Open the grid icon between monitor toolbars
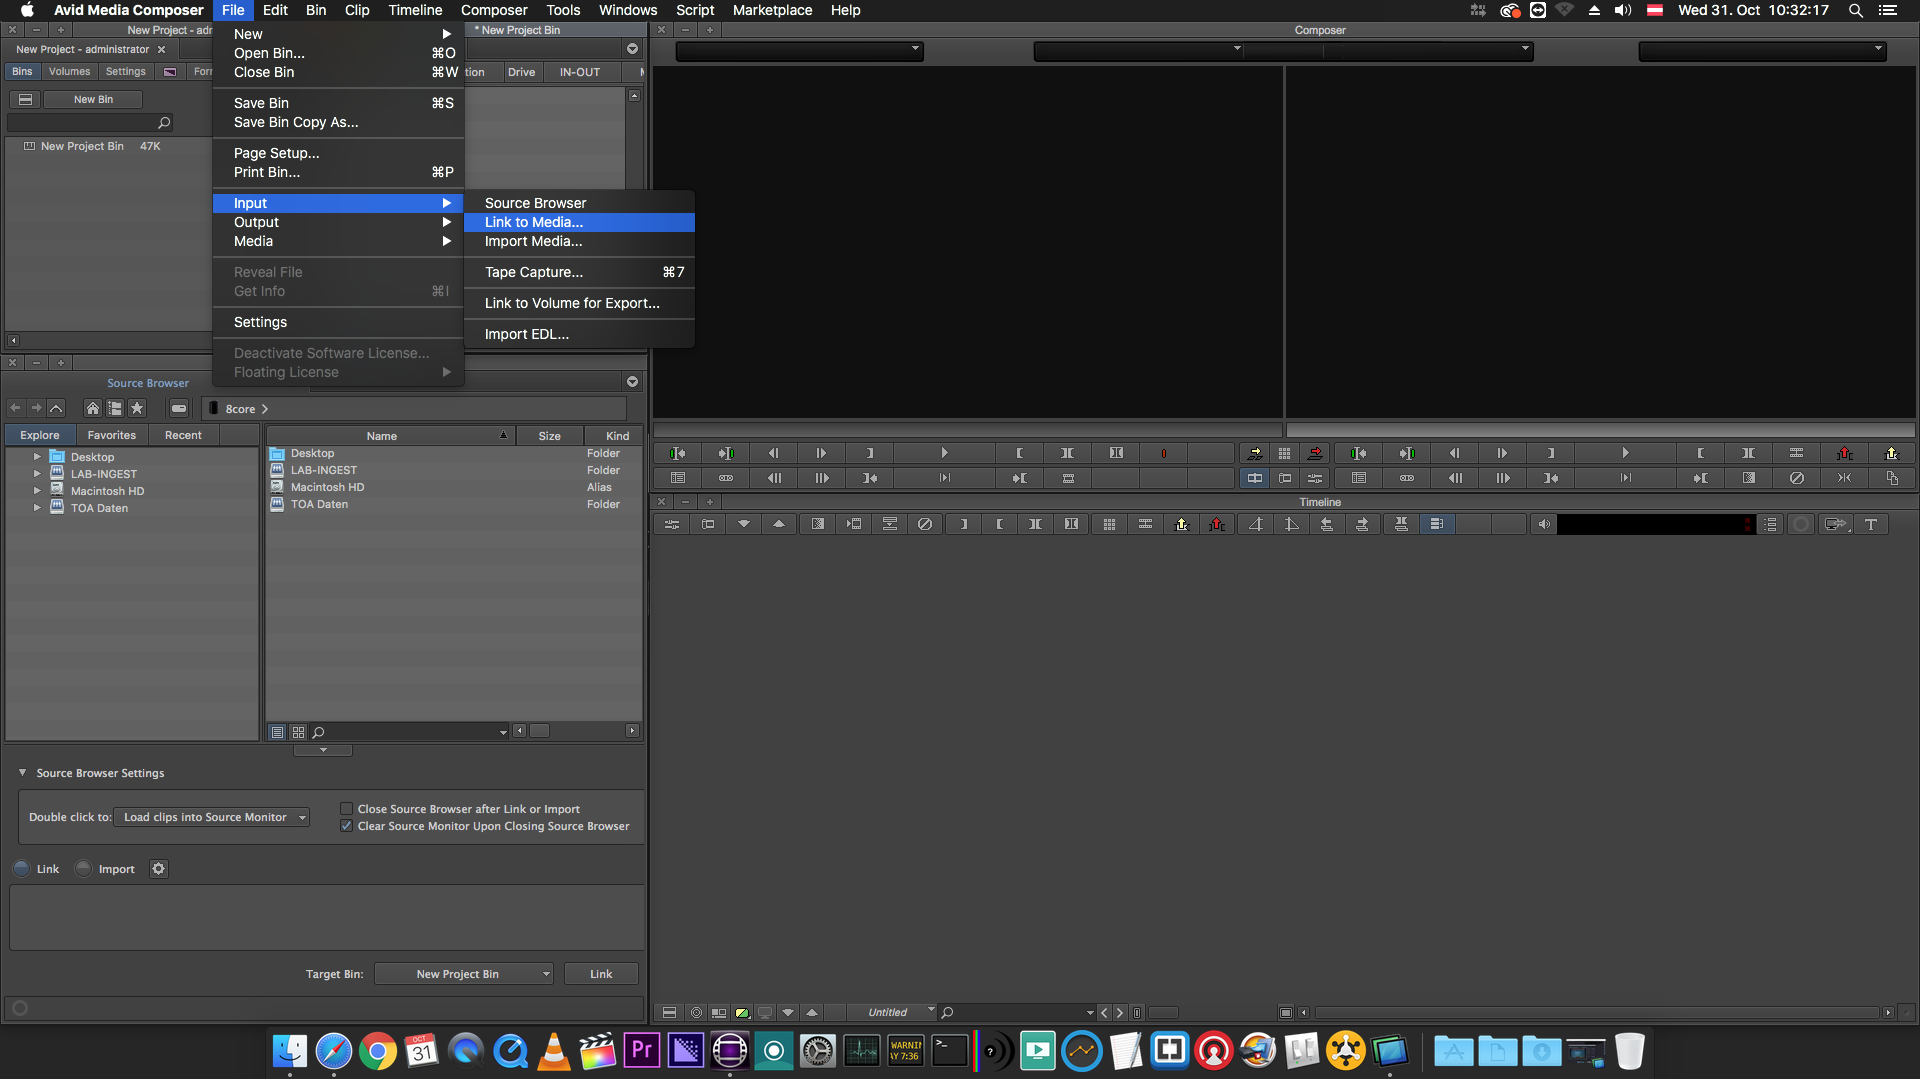This screenshot has height=1079, width=1920. (x=1284, y=453)
